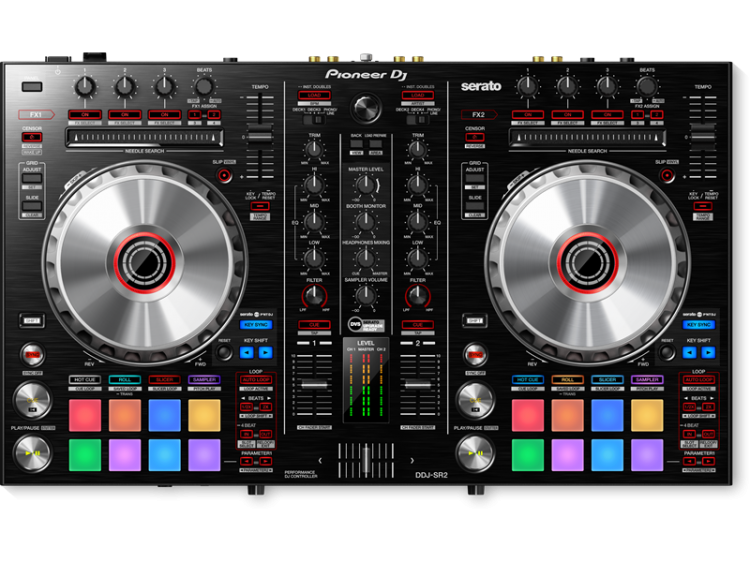Touch the right deck NEEDLE SEARCH strip
Screen dimensions: 750x562
587,138
